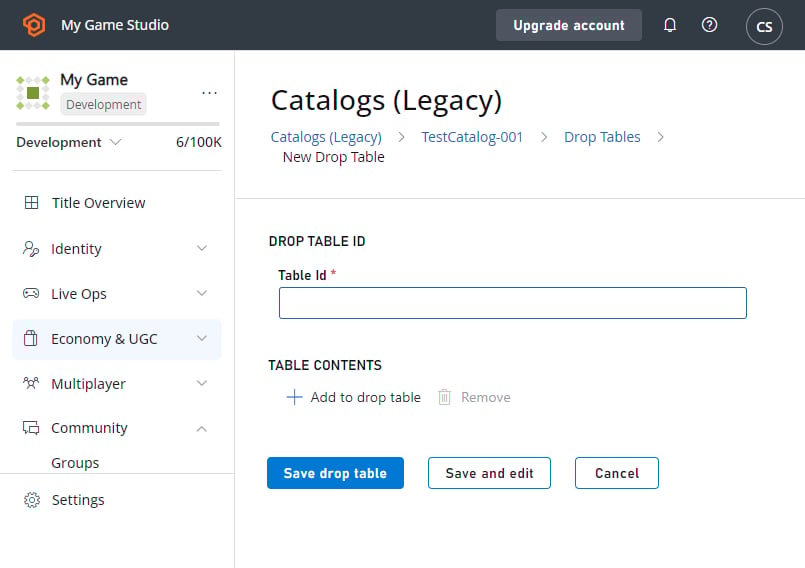Click the New Drop Table breadcrumb text
The image size is (805, 568).
[334, 157]
